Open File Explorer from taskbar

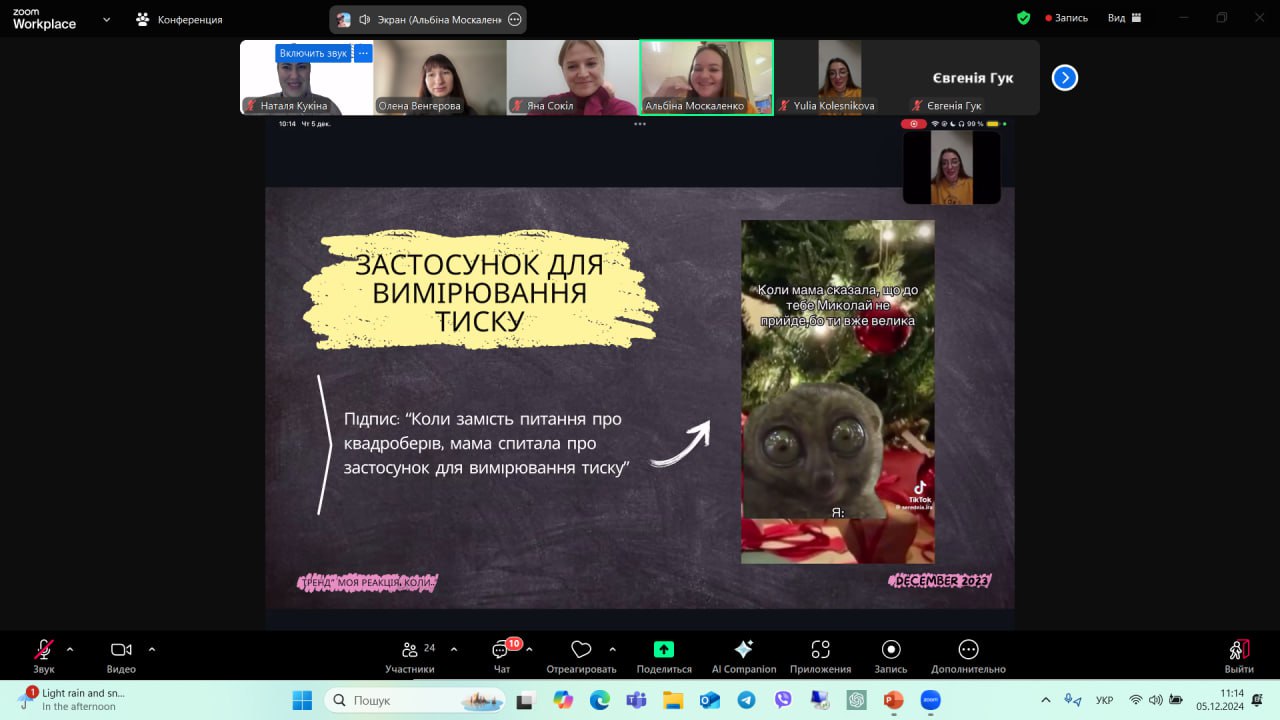[x=673, y=700]
